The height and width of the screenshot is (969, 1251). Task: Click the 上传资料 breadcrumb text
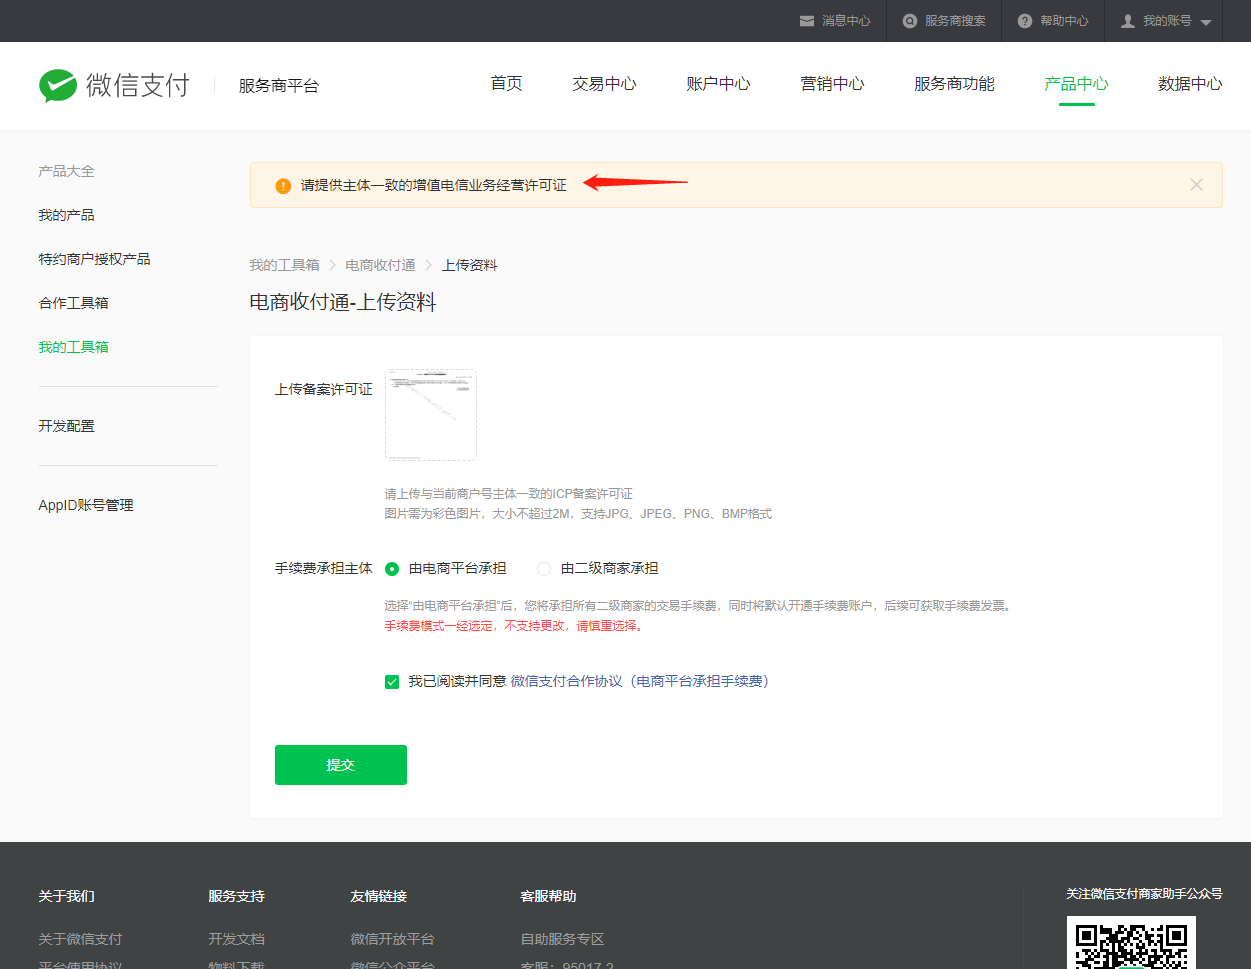coord(470,265)
